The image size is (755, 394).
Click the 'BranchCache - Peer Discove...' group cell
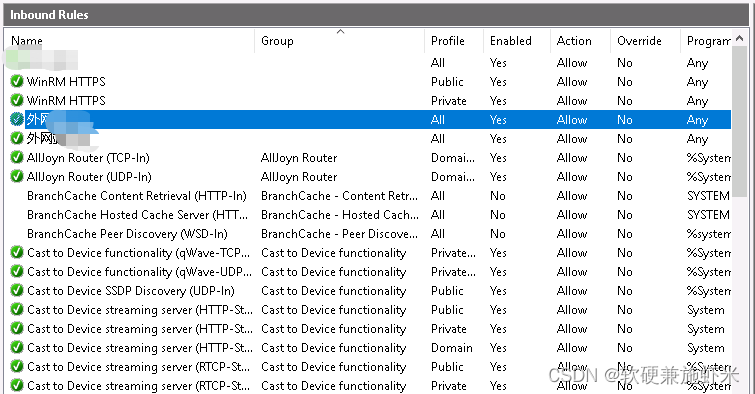pyautogui.click(x=339, y=234)
